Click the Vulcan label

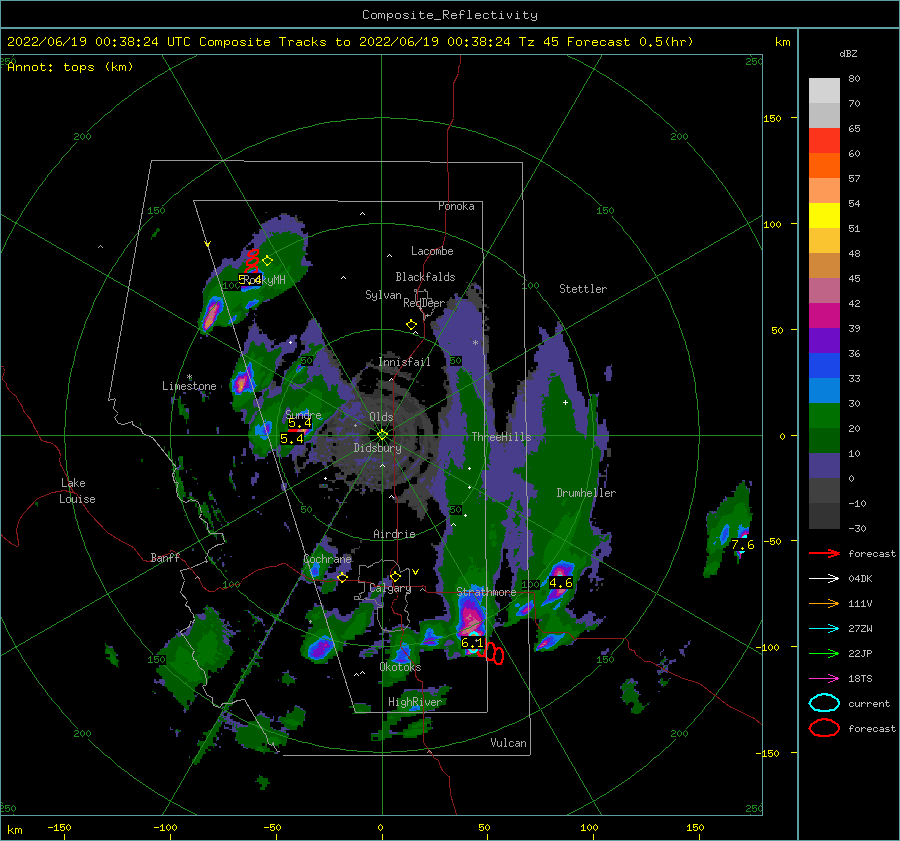[509, 743]
